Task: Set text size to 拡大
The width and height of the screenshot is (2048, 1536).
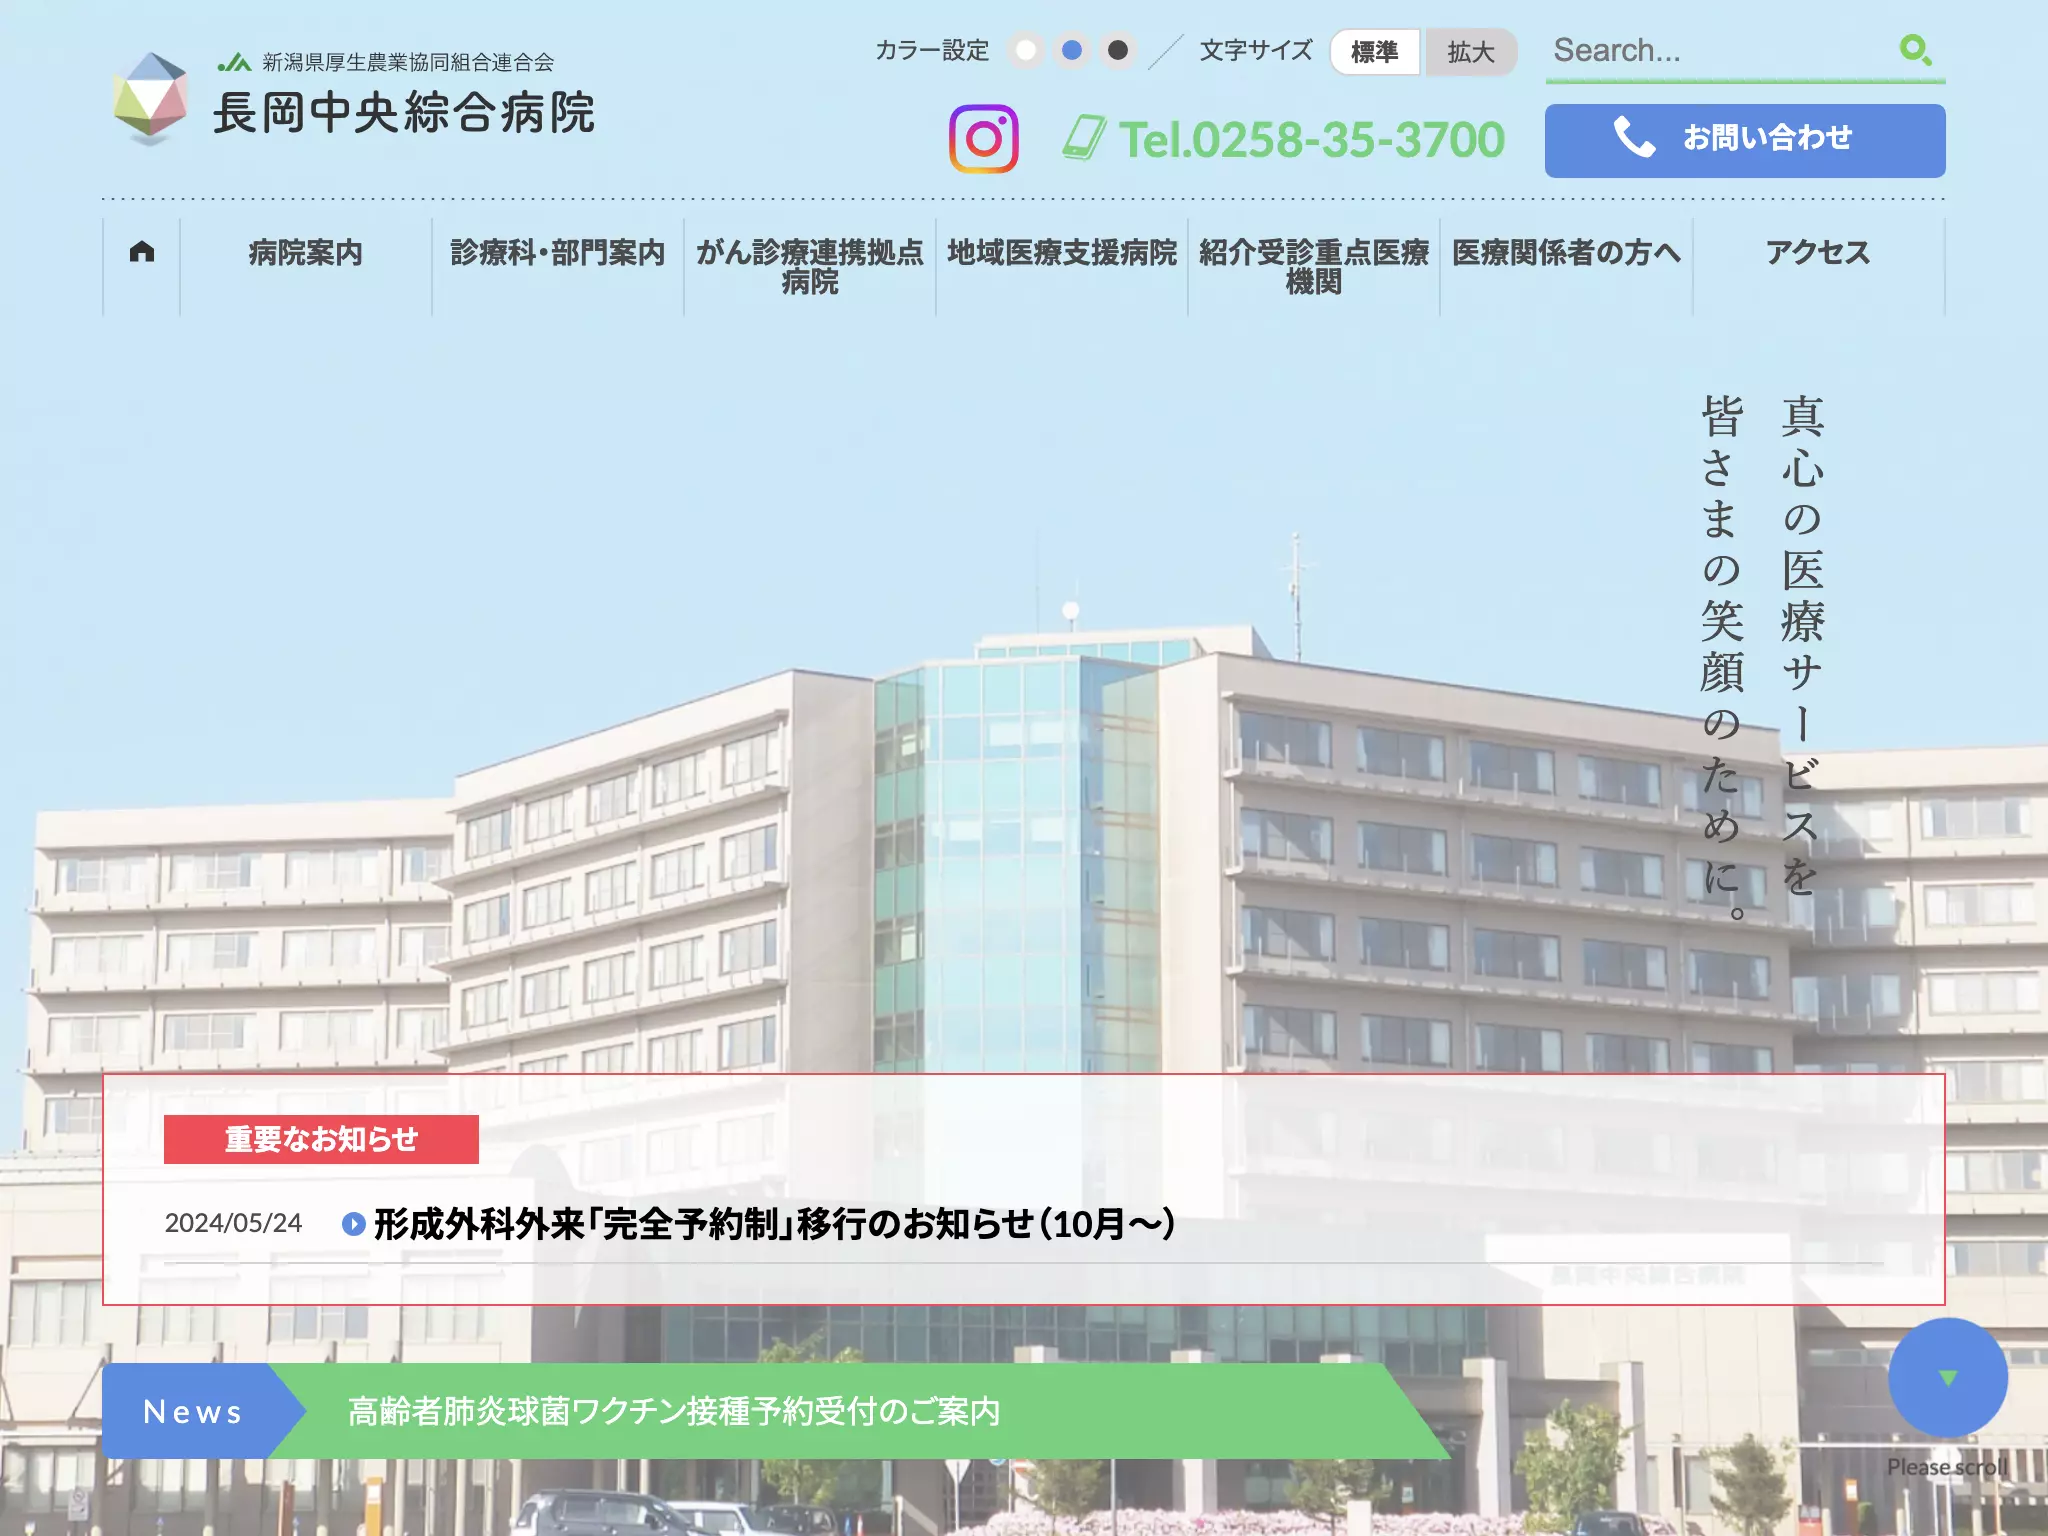Action: click(x=1470, y=52)
